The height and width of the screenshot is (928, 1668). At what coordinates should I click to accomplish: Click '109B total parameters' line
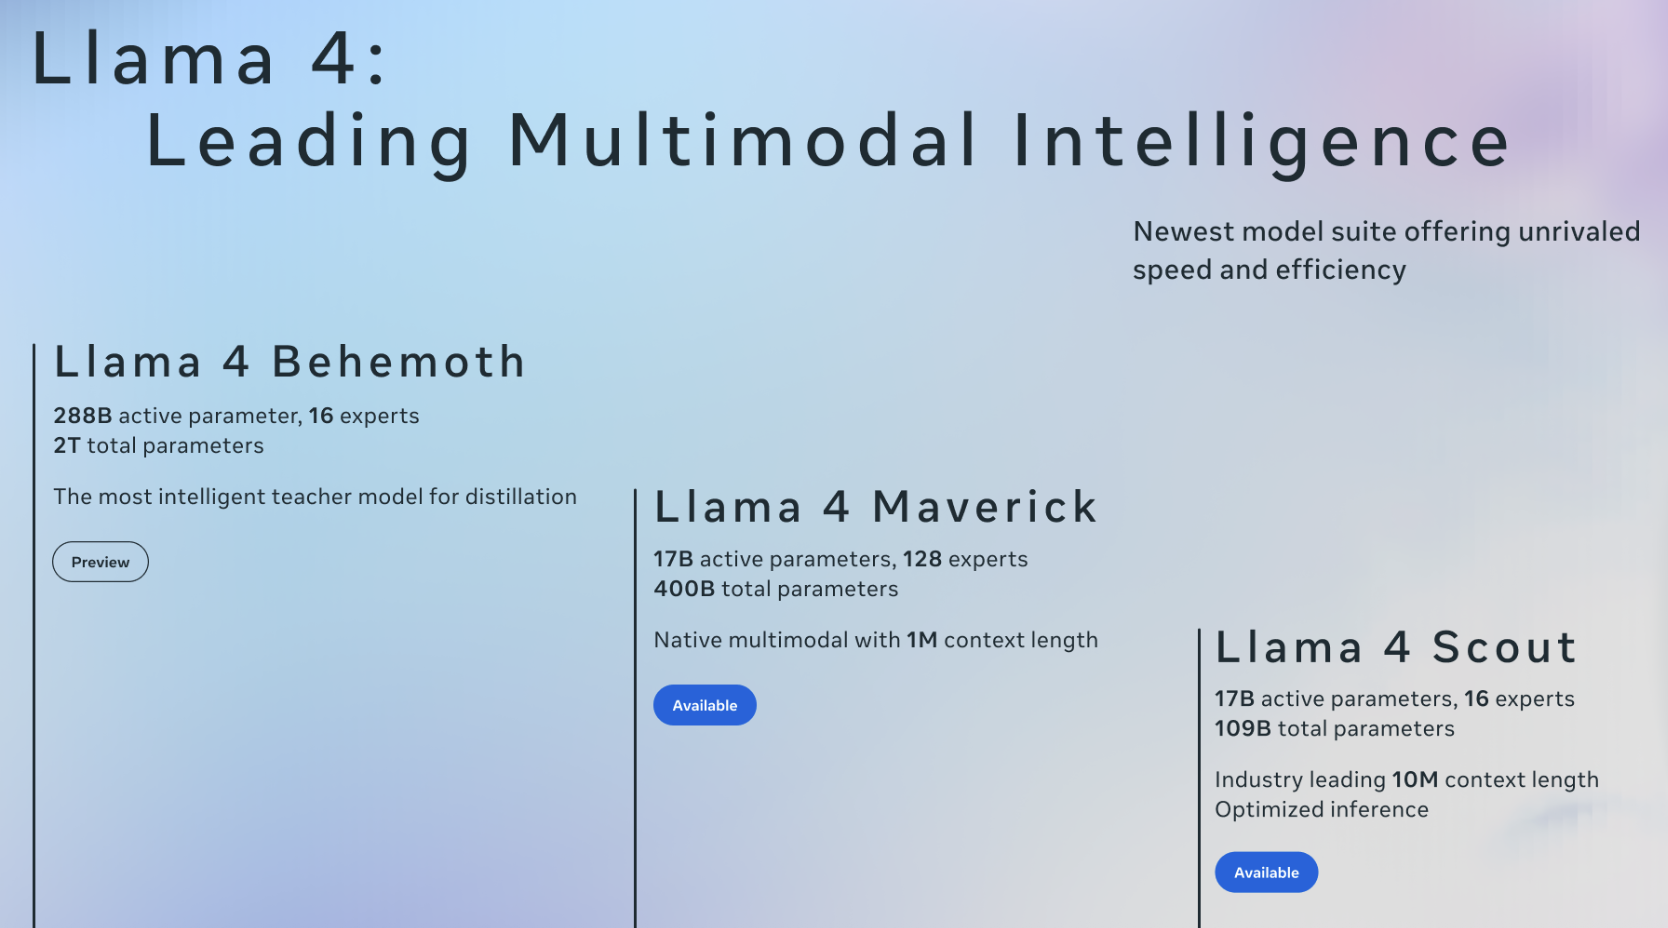tap(1335, 729)
